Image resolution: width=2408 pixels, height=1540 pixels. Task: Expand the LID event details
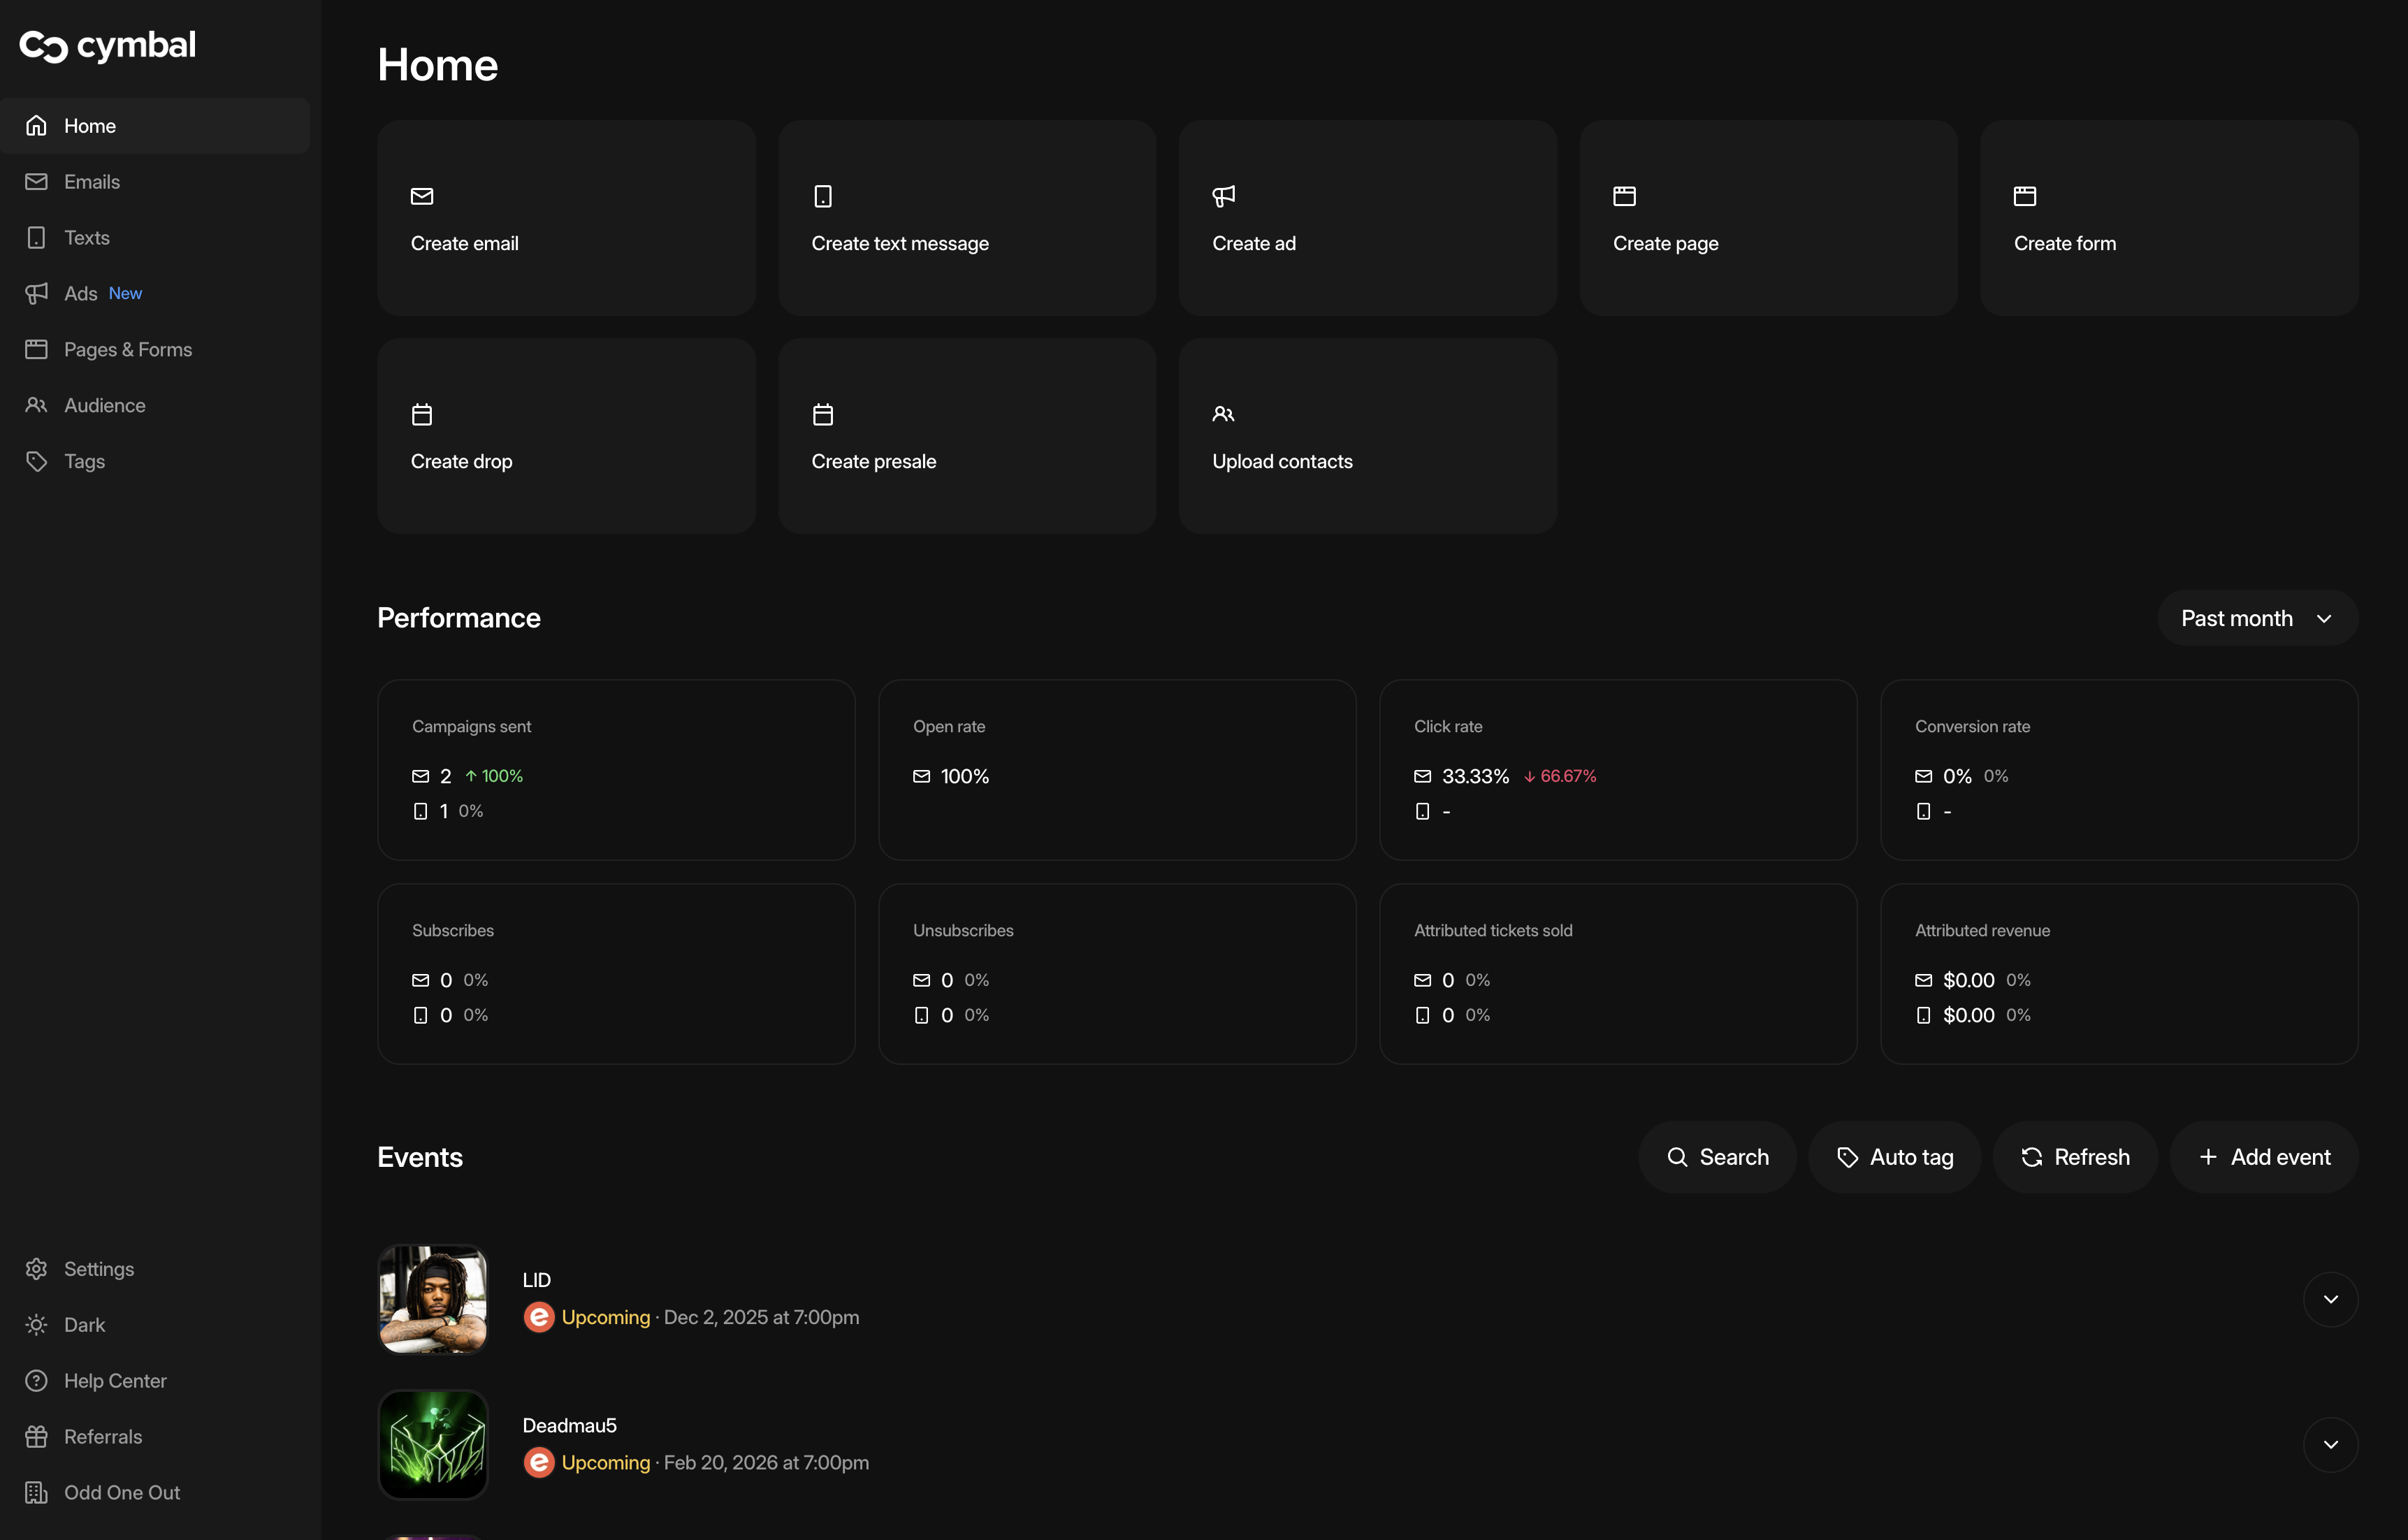2330,1299
